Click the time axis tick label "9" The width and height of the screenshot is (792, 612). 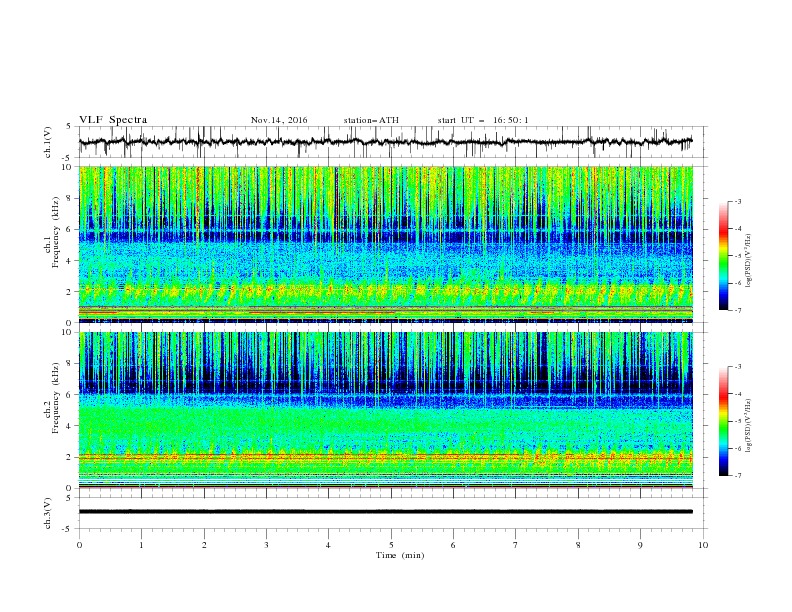coord(640,545)
